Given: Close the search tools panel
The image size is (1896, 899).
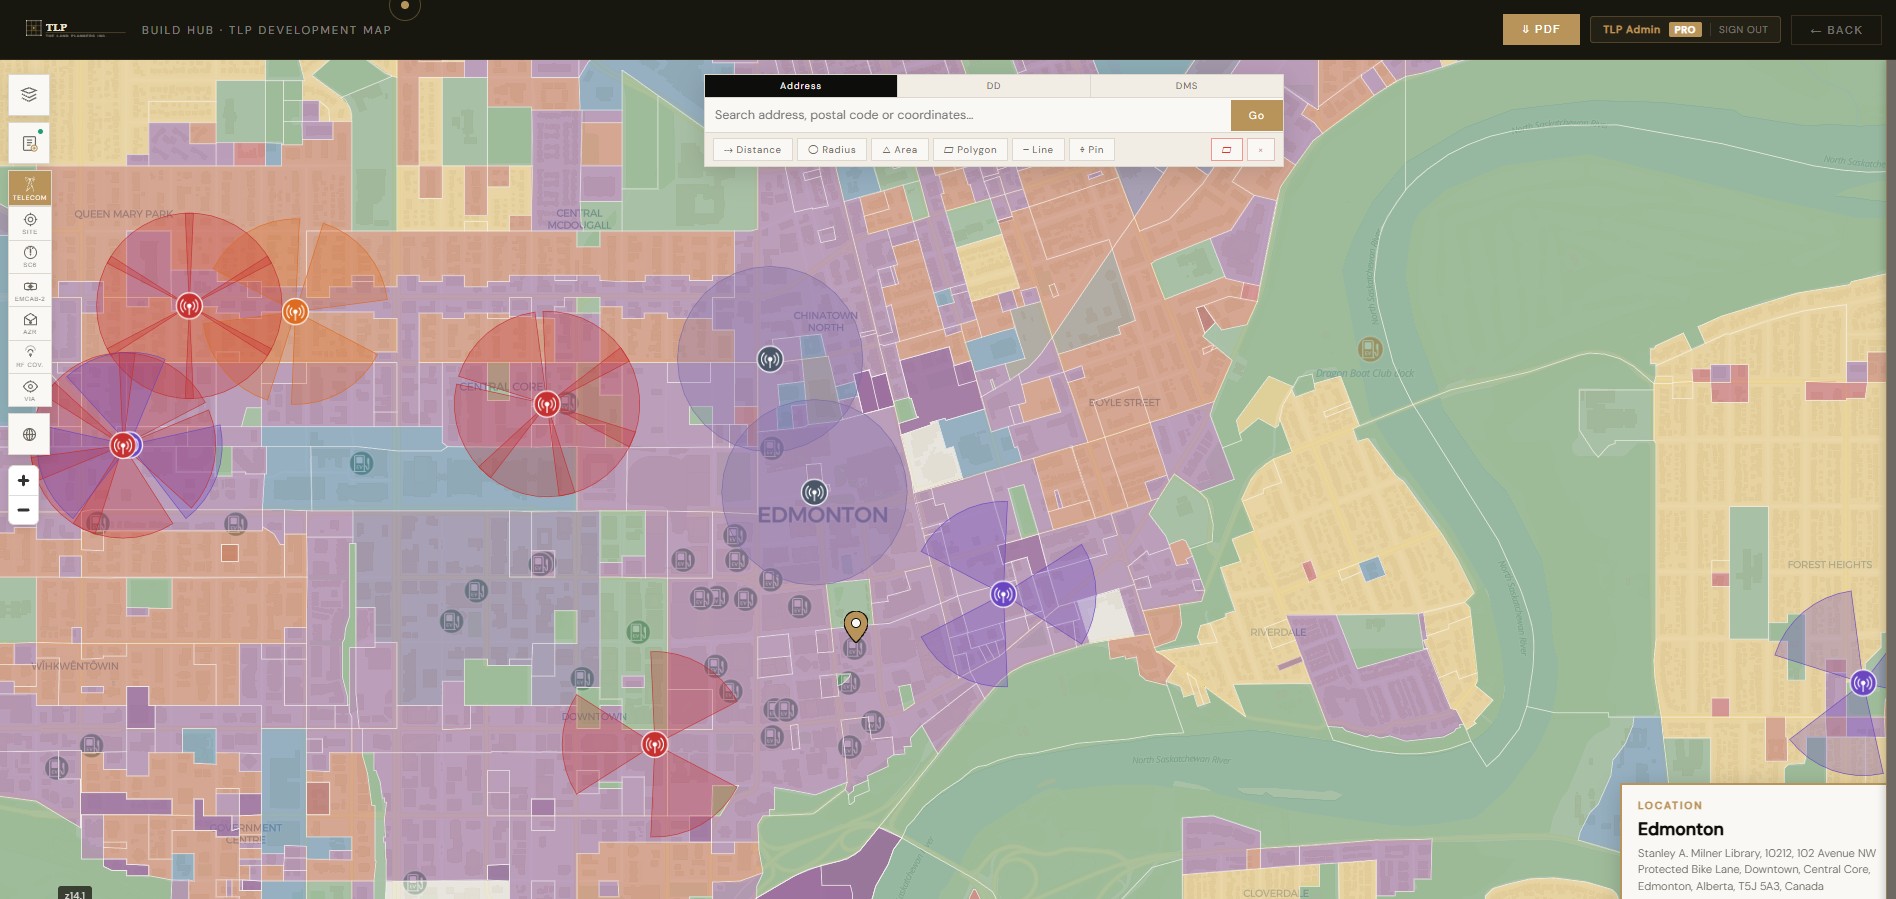Looking at the screenshot, I should click(x=1260, y=150).
